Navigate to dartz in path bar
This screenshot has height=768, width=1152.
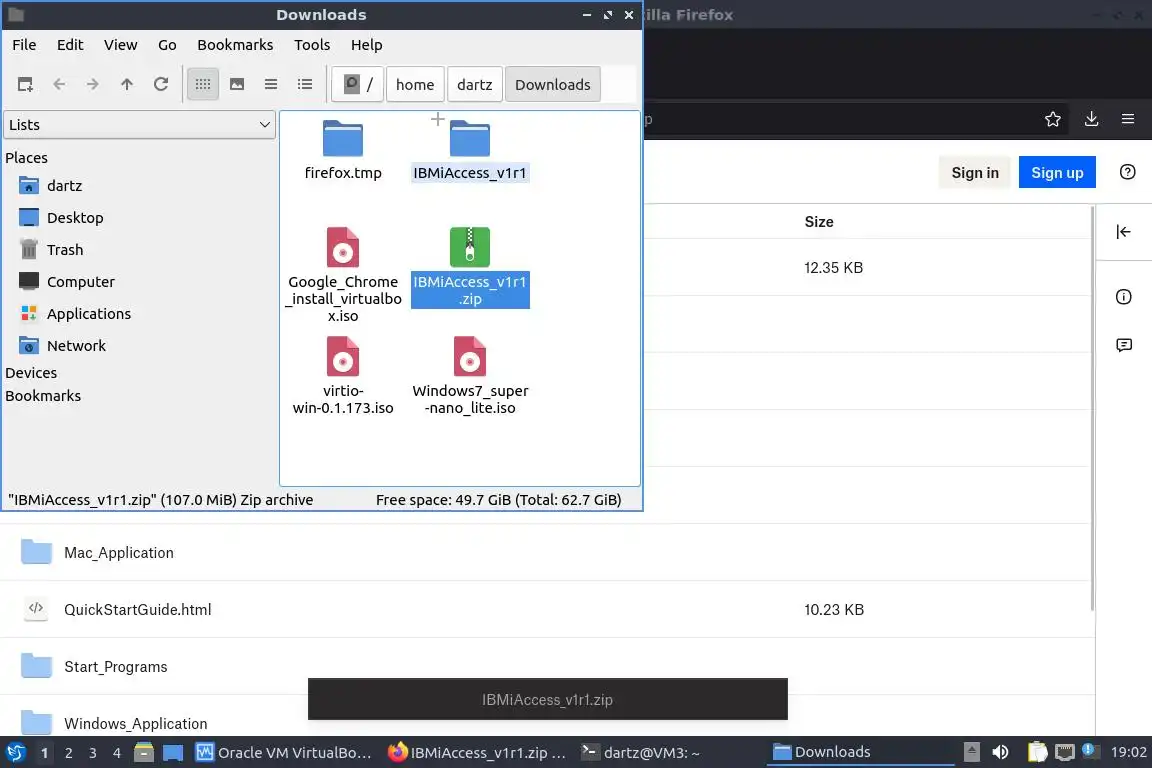475,85
